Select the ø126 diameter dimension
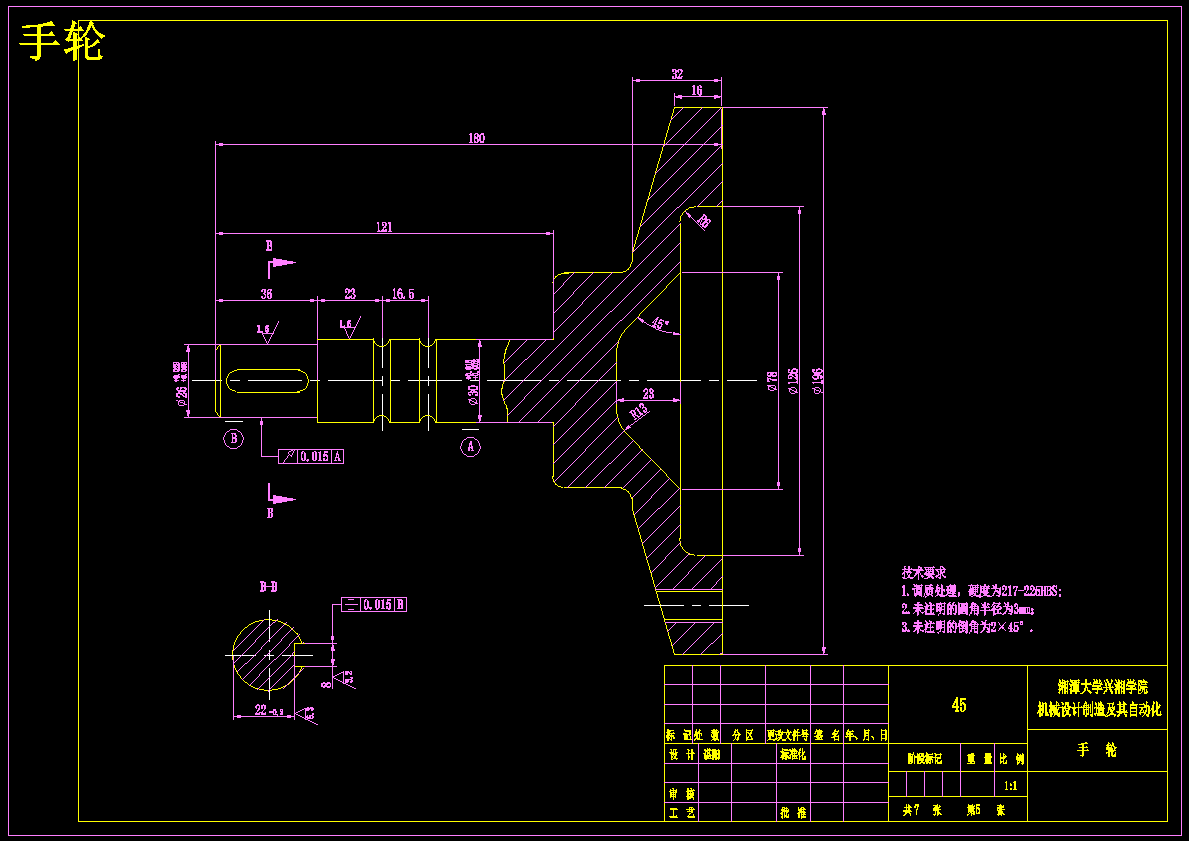This screenshot has height=841, width=1189. (x=793, y=381)
